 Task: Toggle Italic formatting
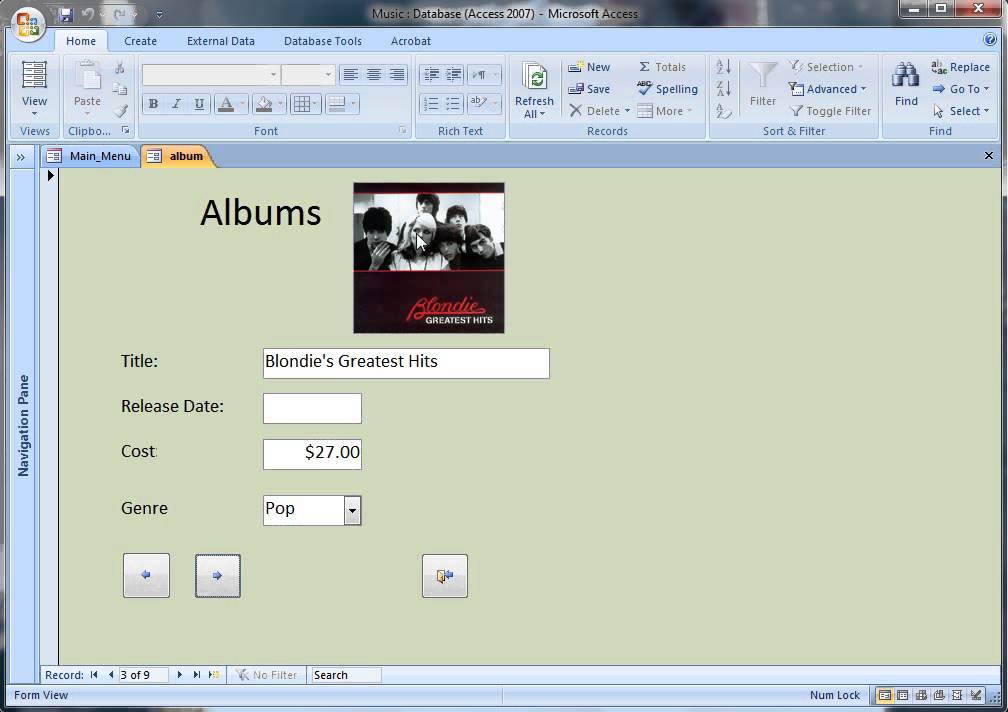[x=176, y=103]
